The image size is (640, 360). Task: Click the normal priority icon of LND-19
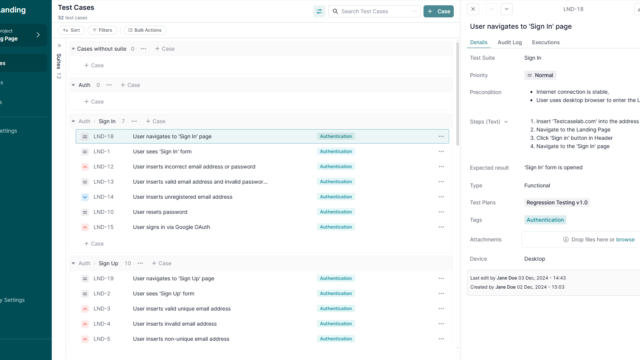(x=85, y=278)
